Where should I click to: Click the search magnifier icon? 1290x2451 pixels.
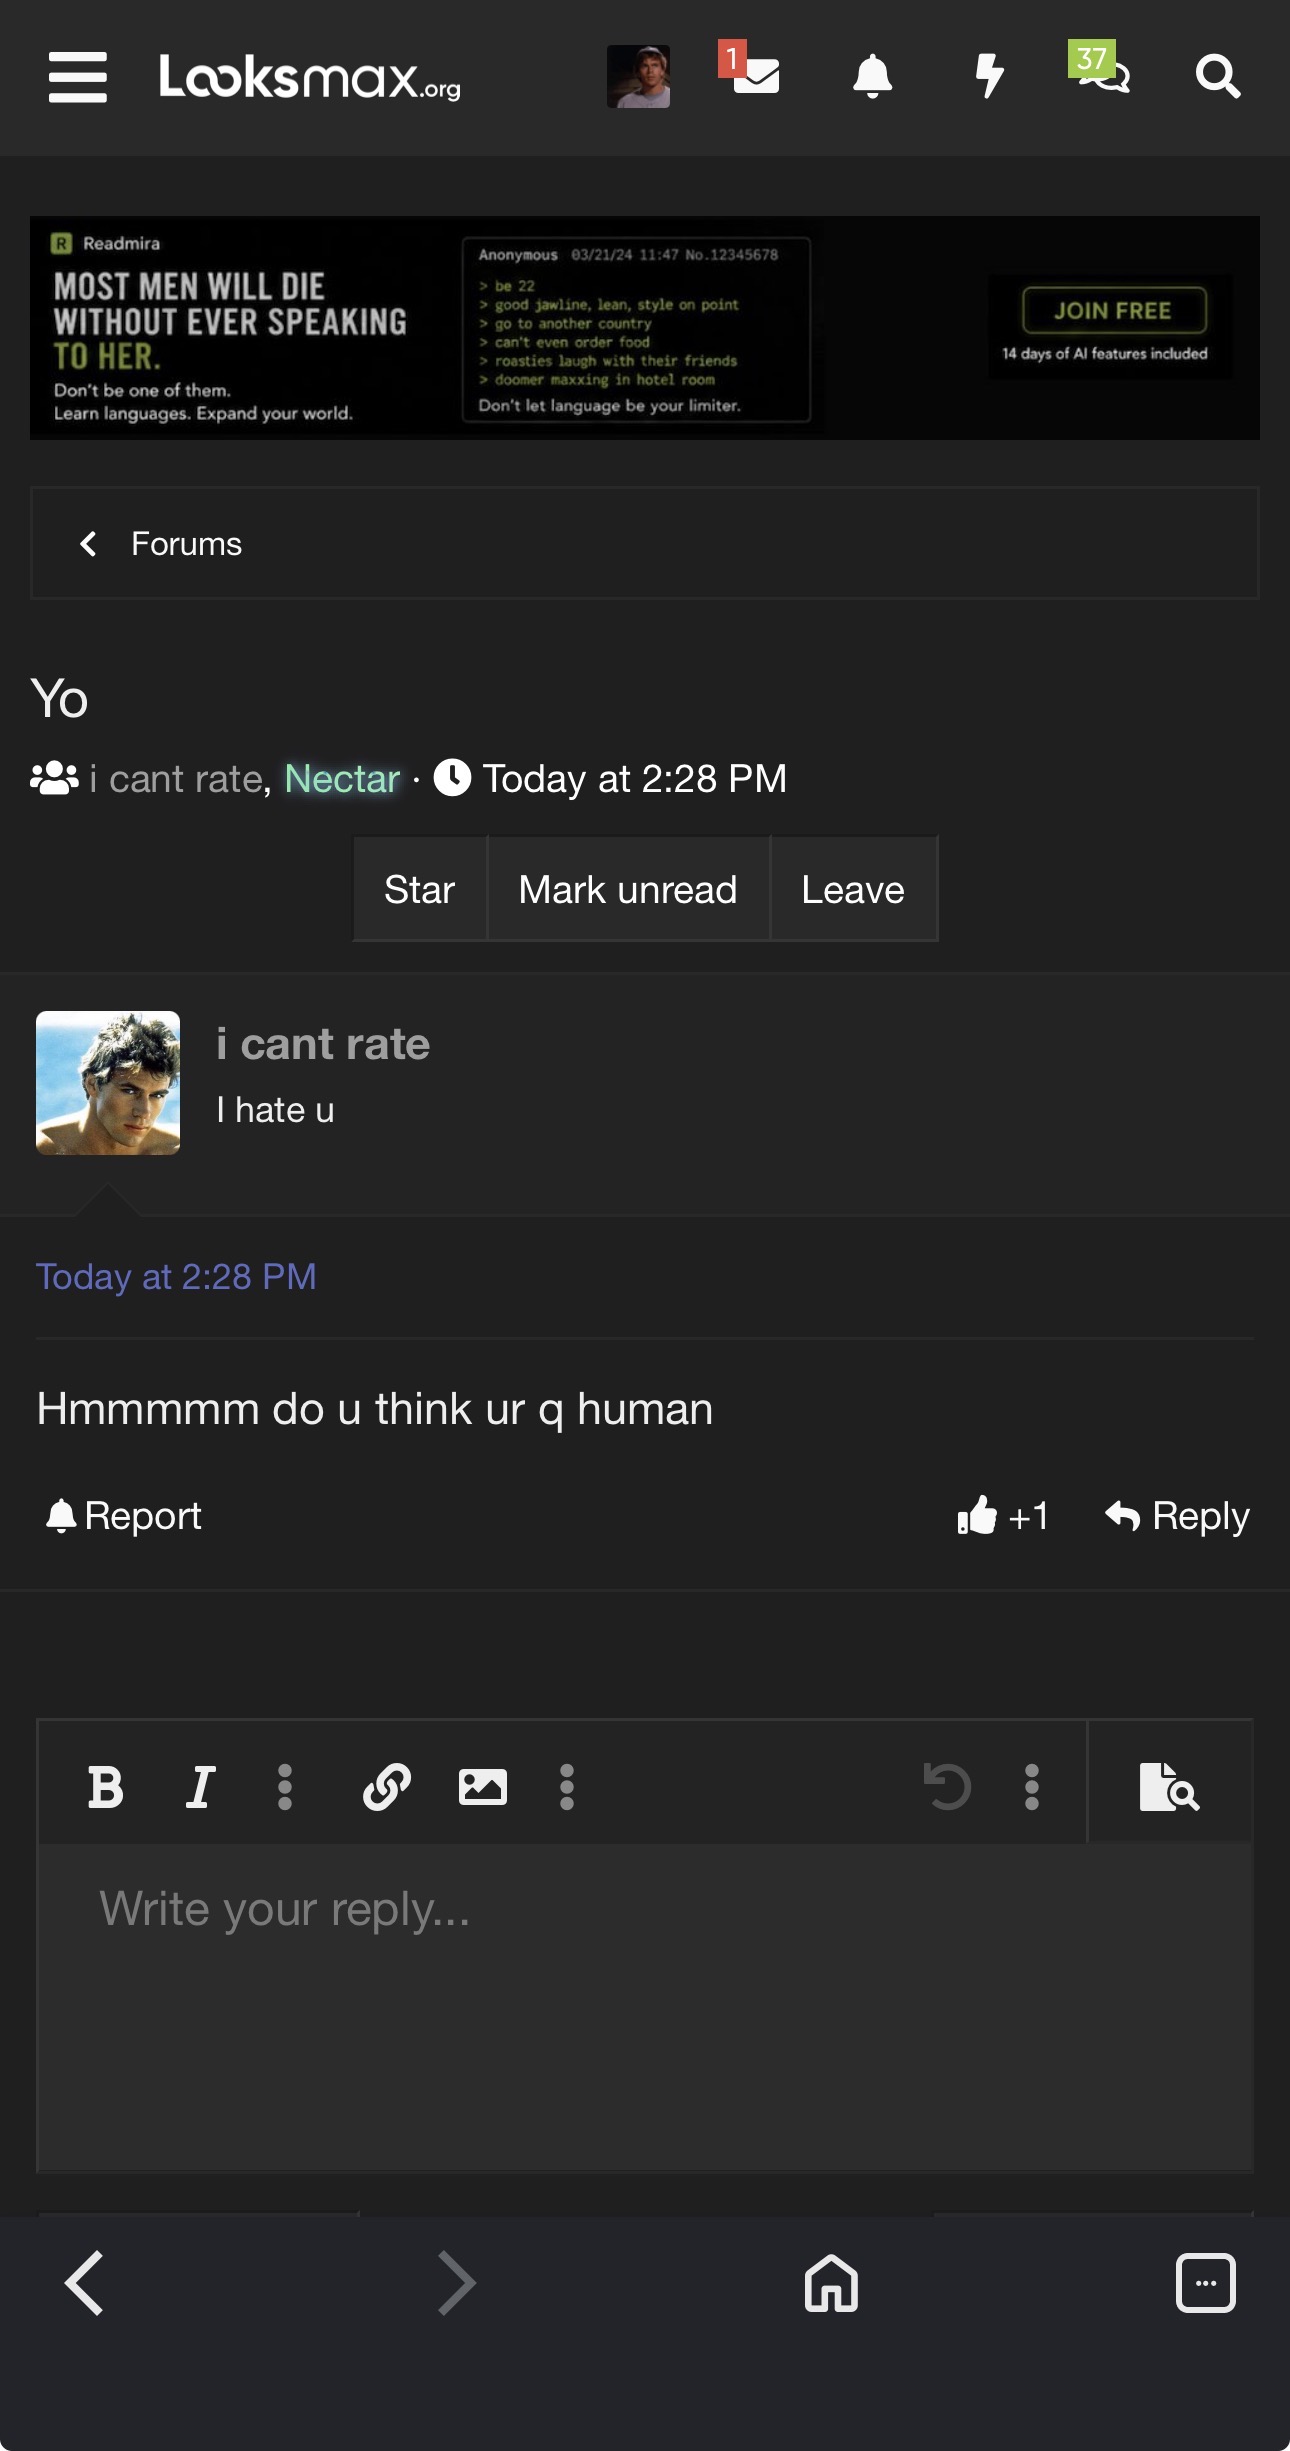1218,76
